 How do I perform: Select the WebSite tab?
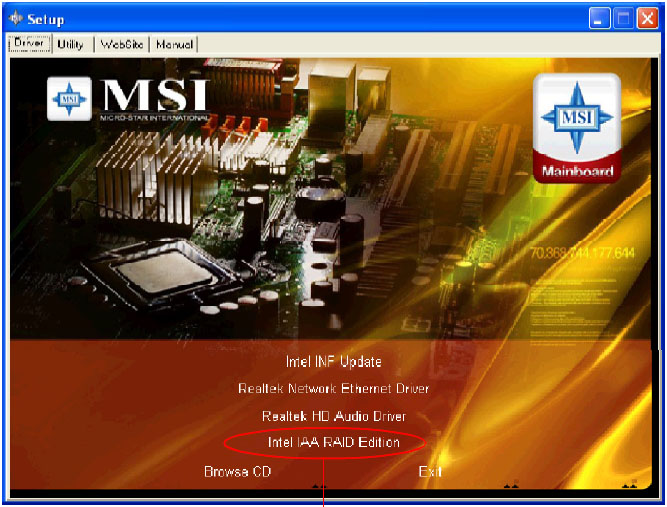(122, 44)
